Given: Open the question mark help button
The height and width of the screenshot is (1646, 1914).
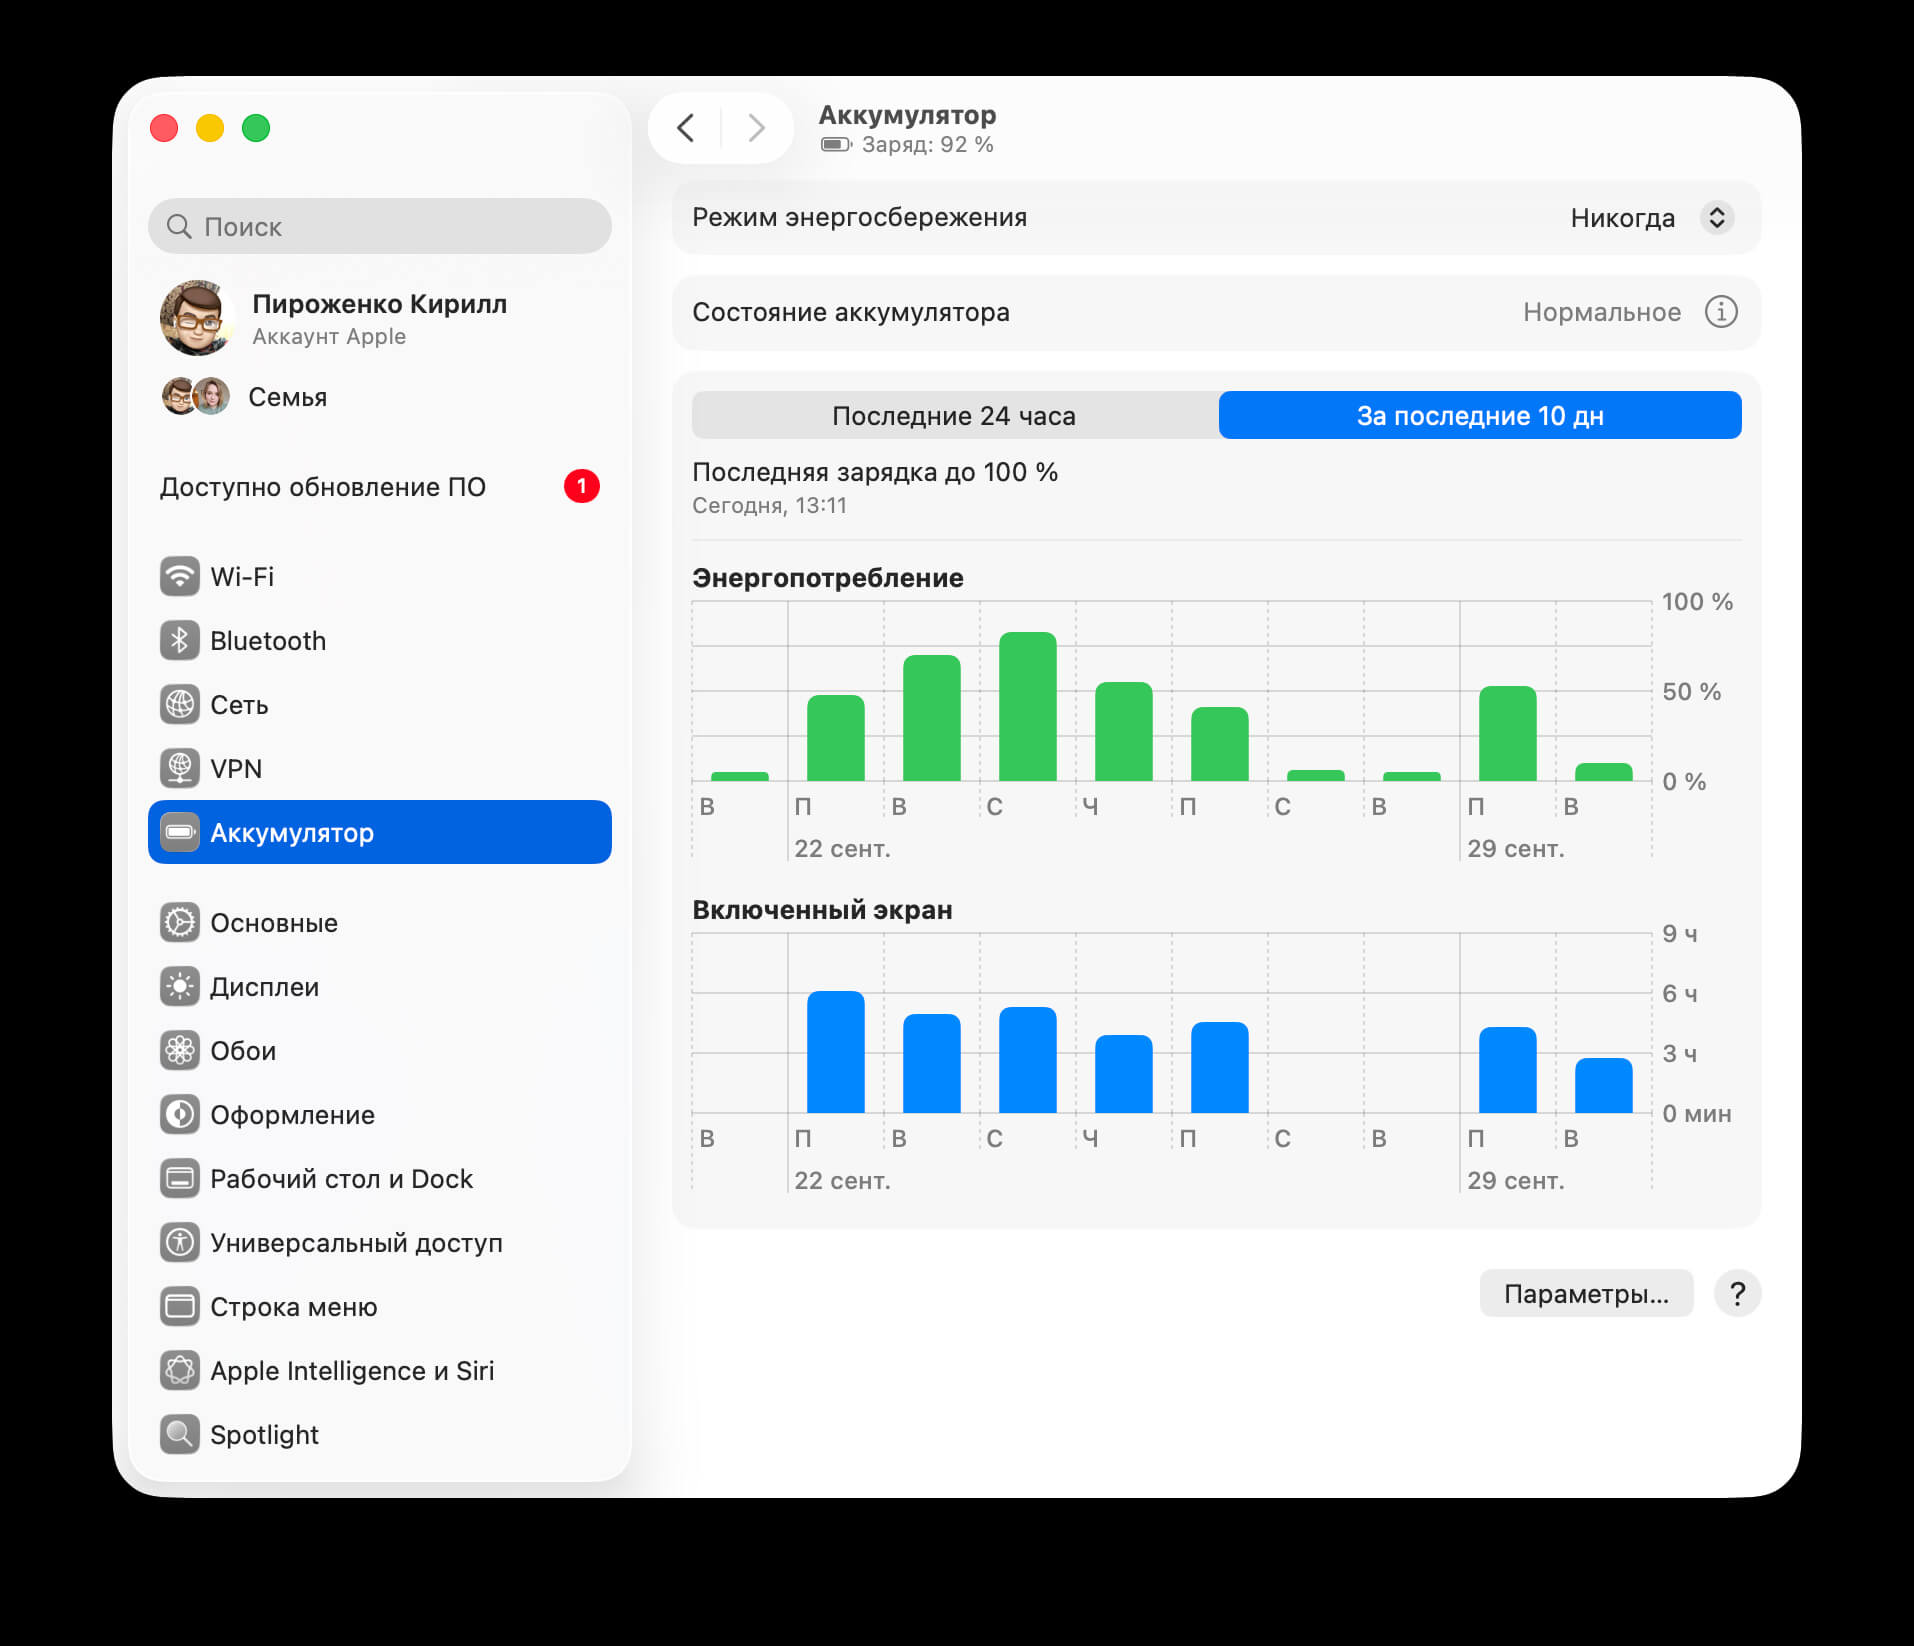Looking at the screenshot, I should [1738, 1294].
